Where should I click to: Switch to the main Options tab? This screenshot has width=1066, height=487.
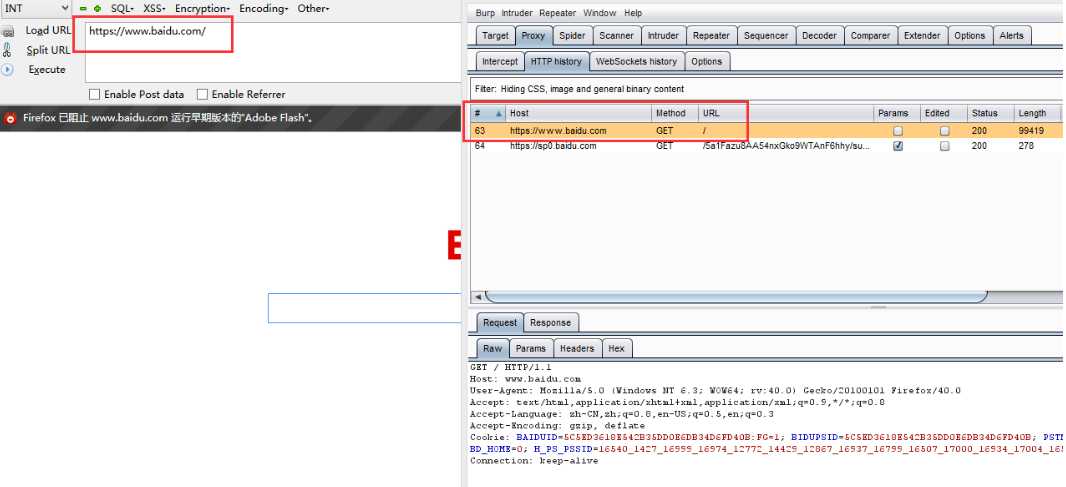969,36
